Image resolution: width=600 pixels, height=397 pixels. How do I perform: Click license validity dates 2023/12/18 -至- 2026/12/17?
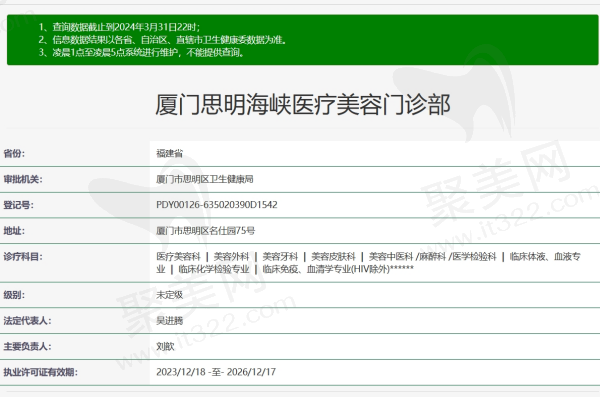[x=216, y=372]
